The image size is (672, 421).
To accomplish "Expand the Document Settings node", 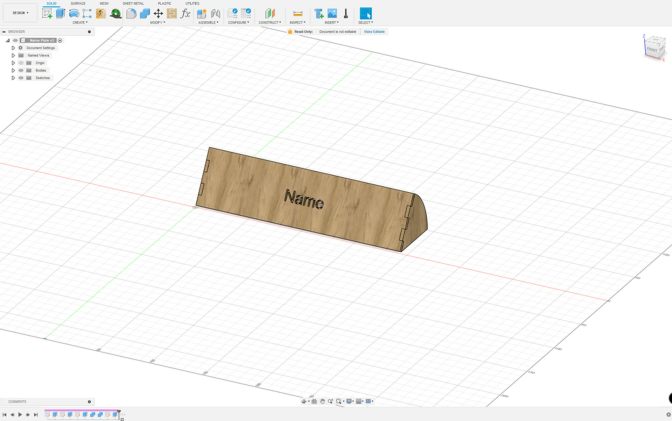I will click(13, 48).
